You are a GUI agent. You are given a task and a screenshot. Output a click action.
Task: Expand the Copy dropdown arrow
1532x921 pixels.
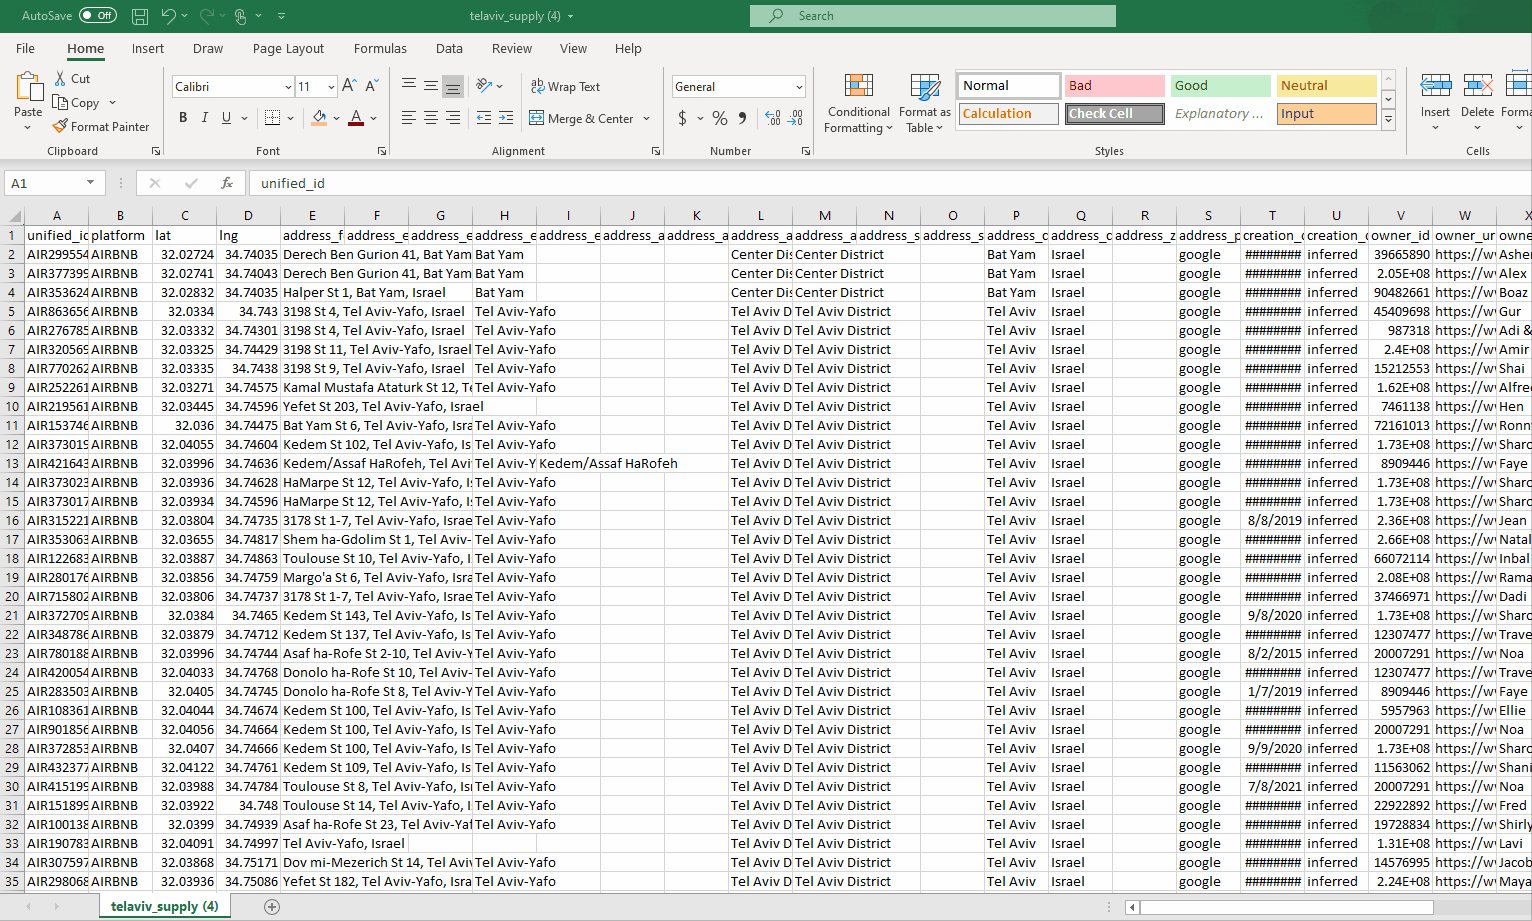point(112,102)
